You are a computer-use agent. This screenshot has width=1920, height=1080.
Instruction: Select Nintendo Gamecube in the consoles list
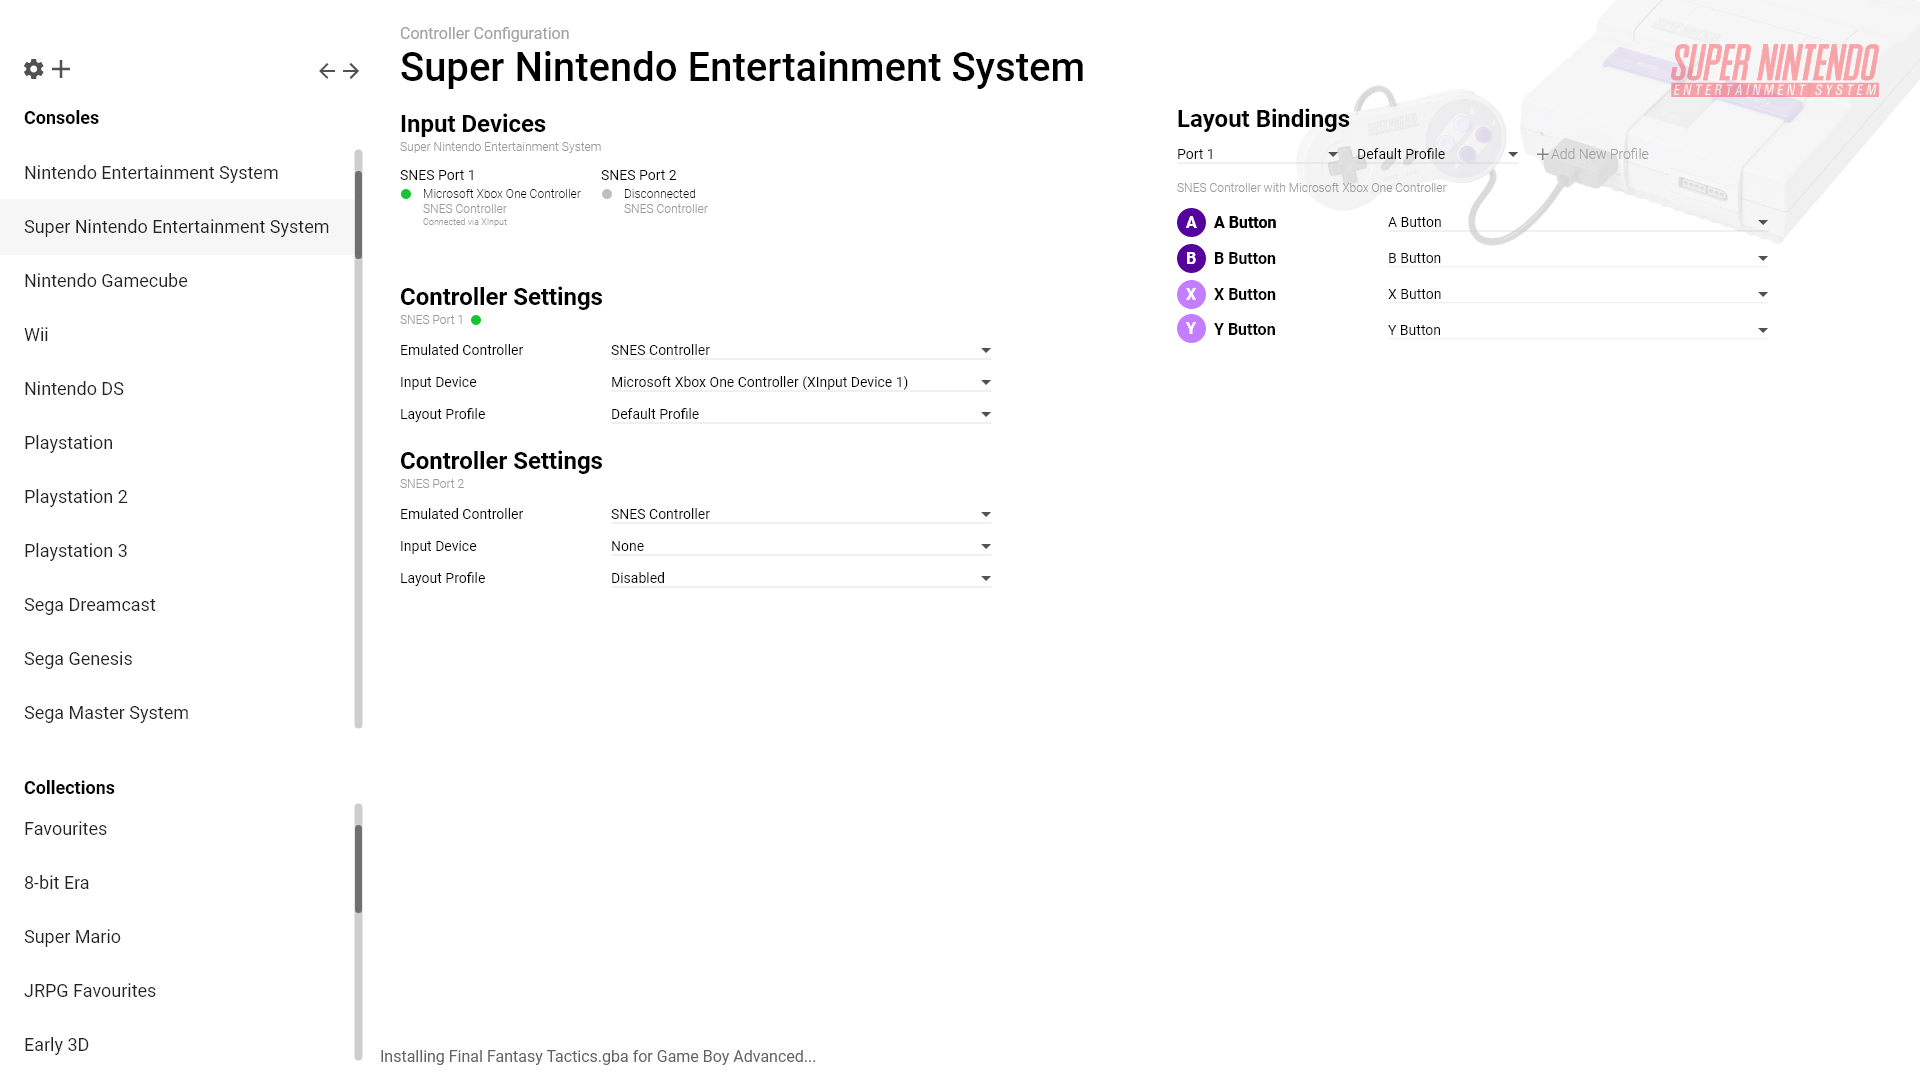106,281
